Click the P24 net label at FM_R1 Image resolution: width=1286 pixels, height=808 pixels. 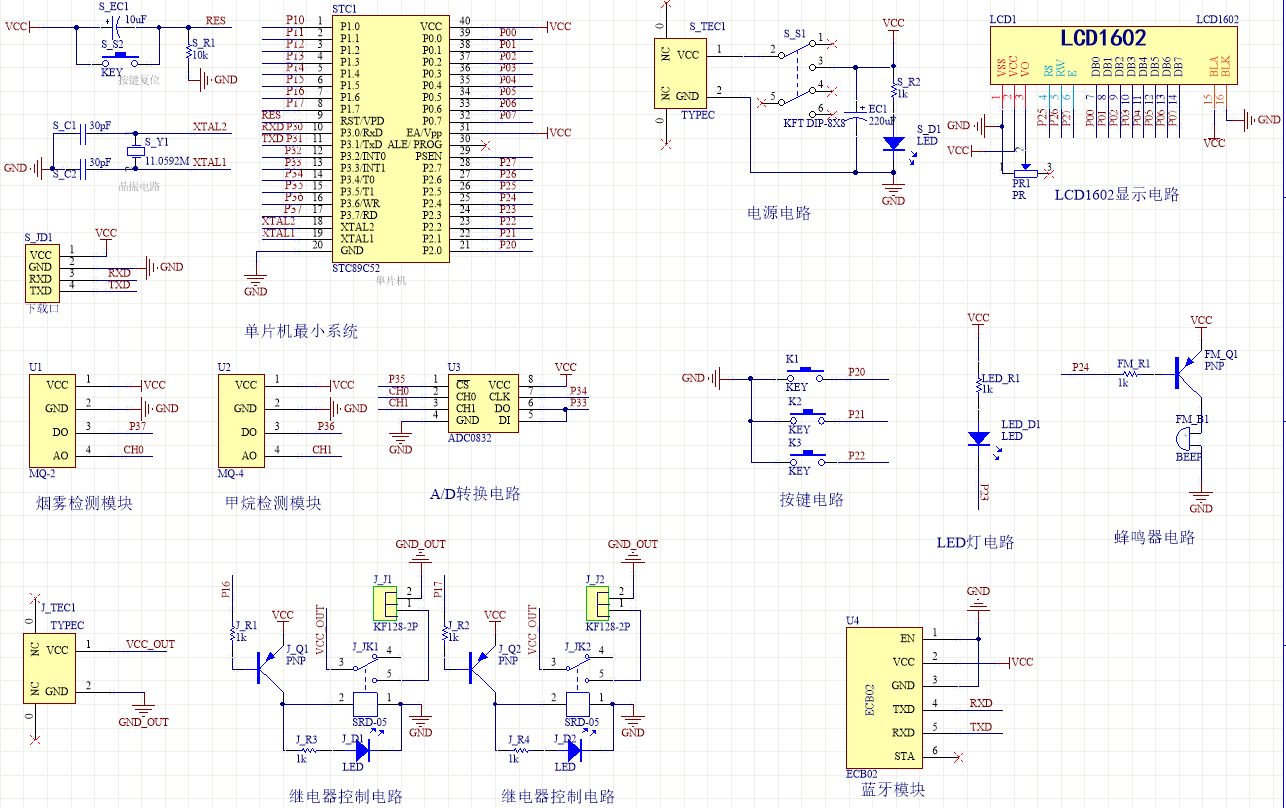click(x=1080, y=367)
